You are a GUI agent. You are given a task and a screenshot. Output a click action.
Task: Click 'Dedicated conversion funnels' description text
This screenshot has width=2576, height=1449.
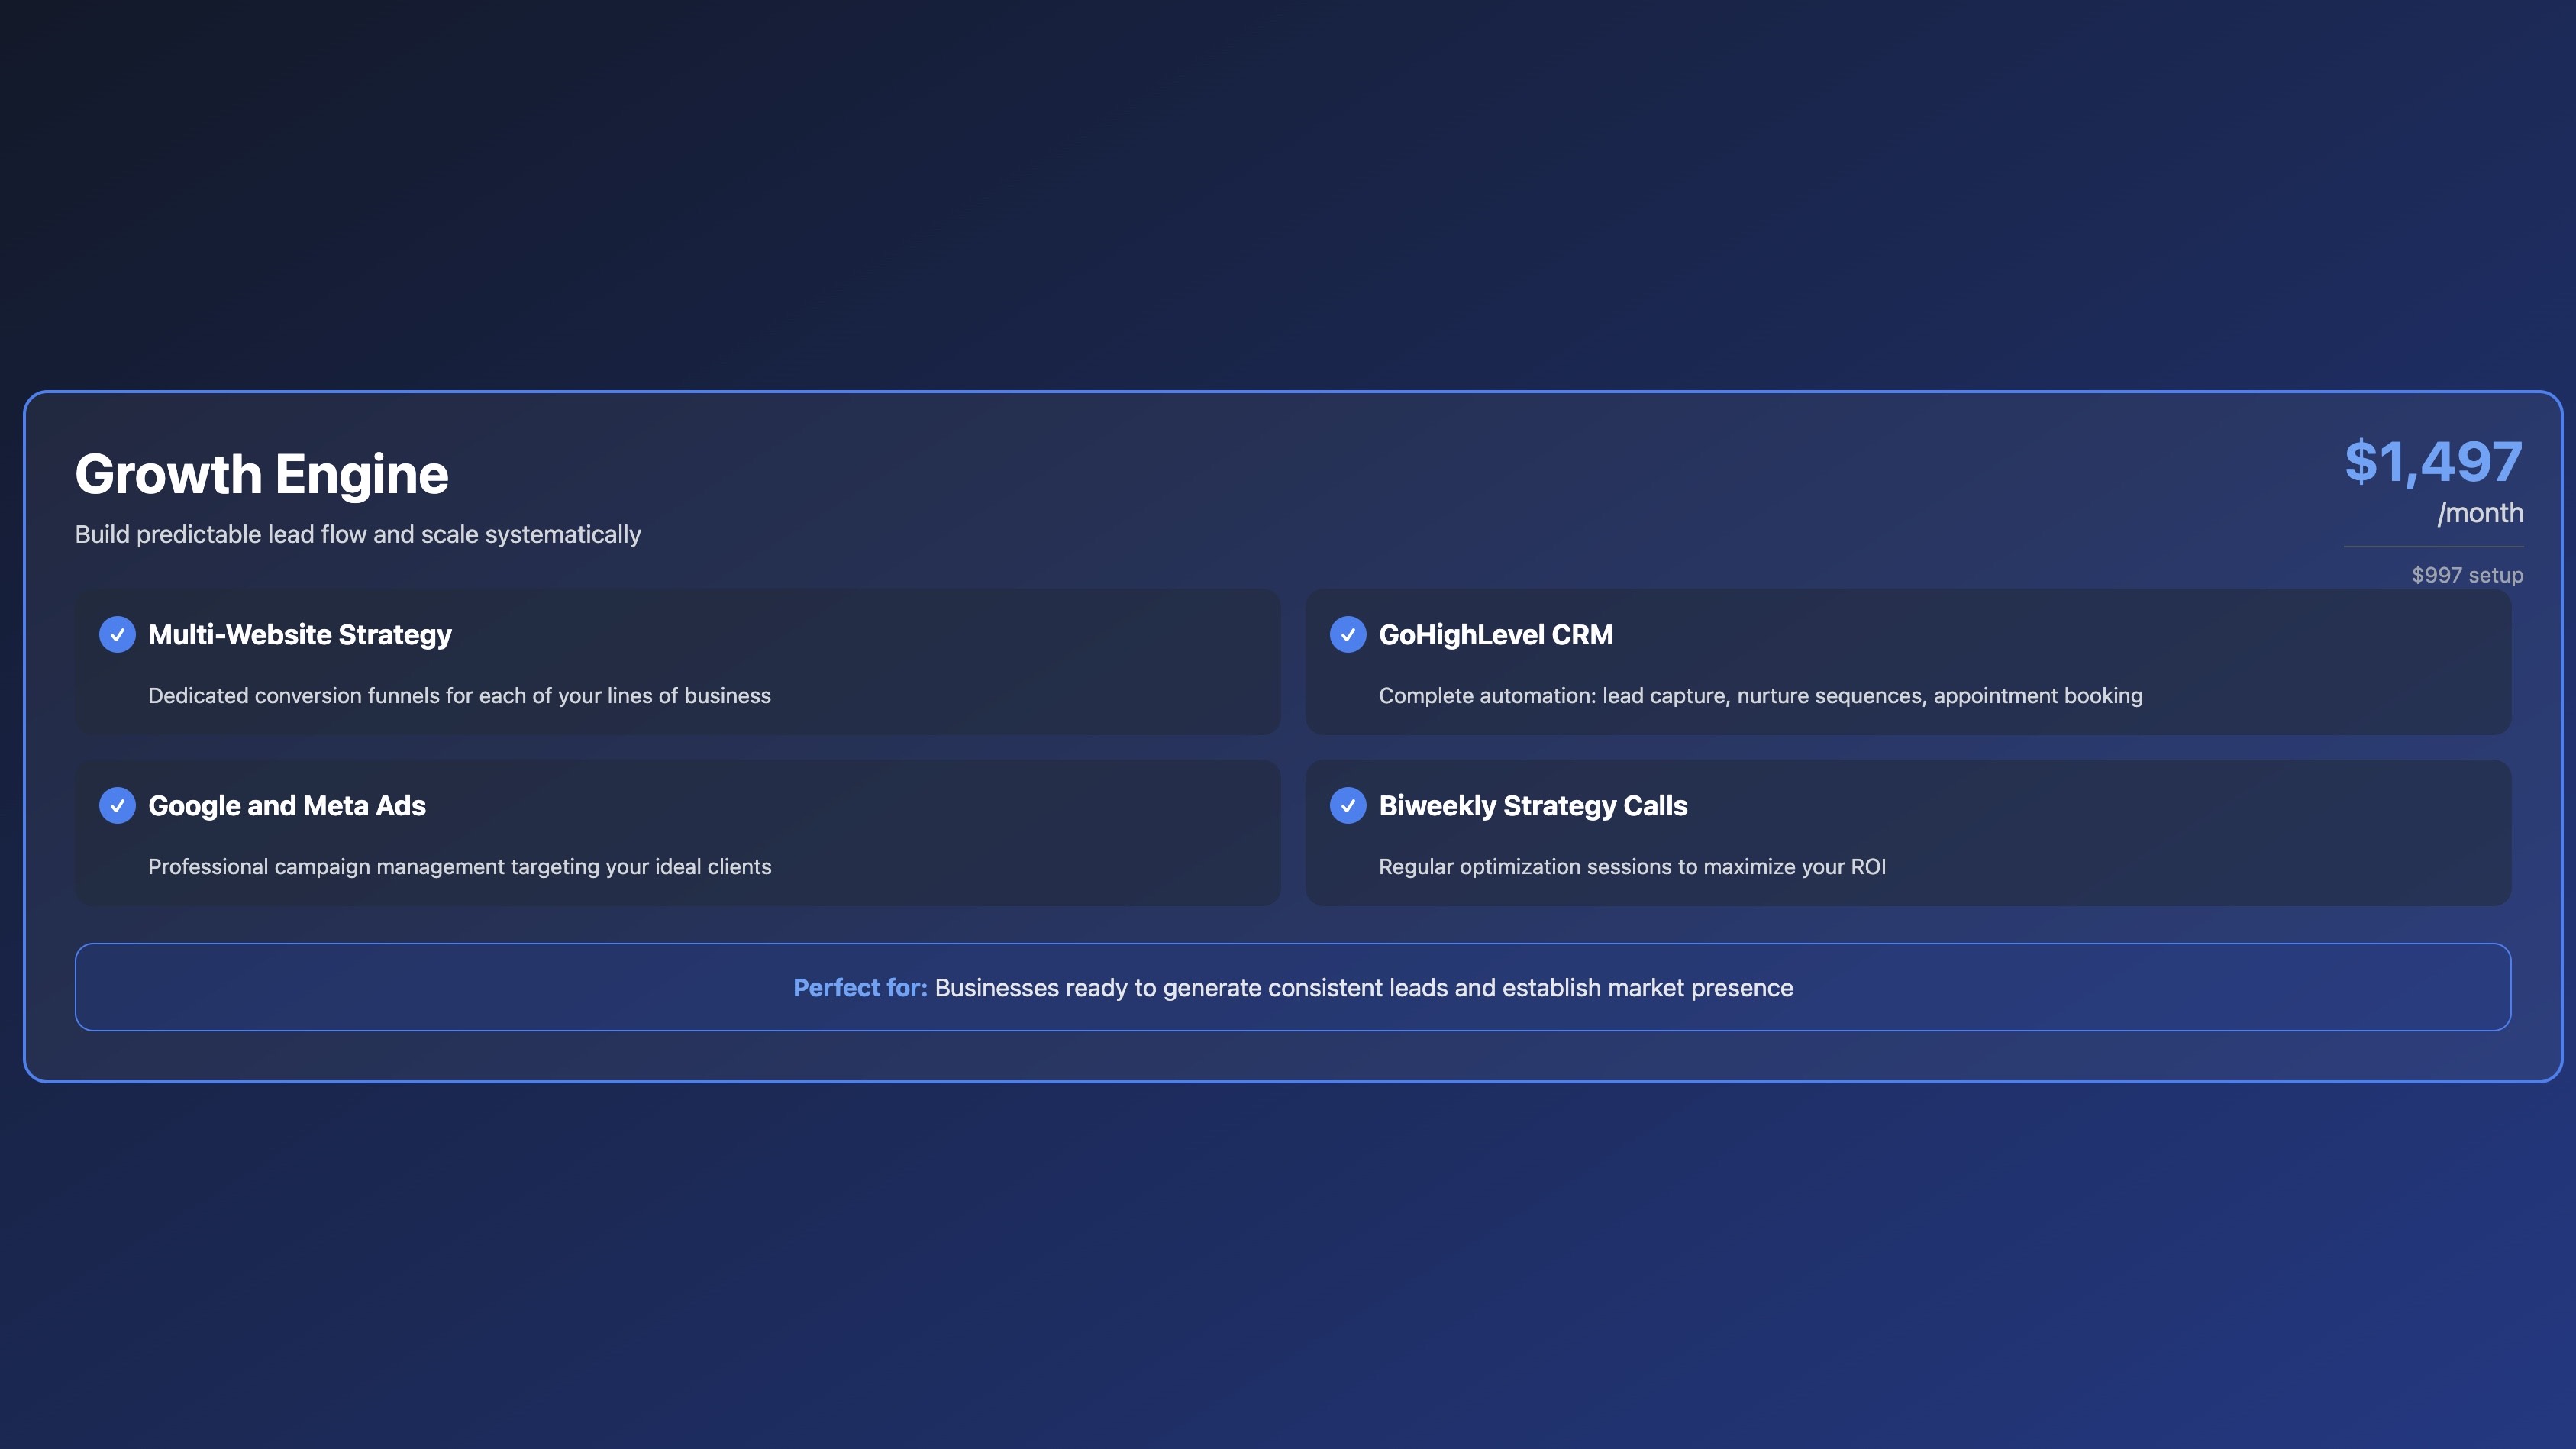click(x=460, y=696)
